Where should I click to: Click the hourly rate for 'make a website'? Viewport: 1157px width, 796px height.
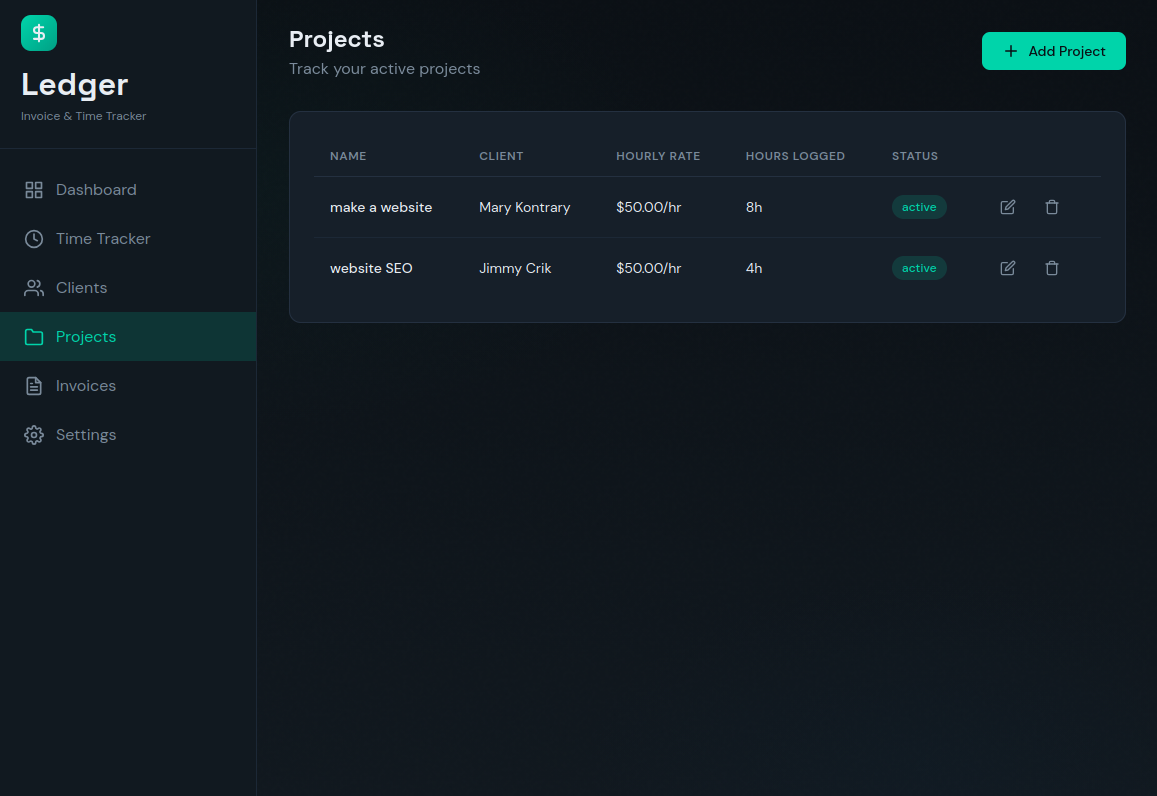click(x=649, y=207)
